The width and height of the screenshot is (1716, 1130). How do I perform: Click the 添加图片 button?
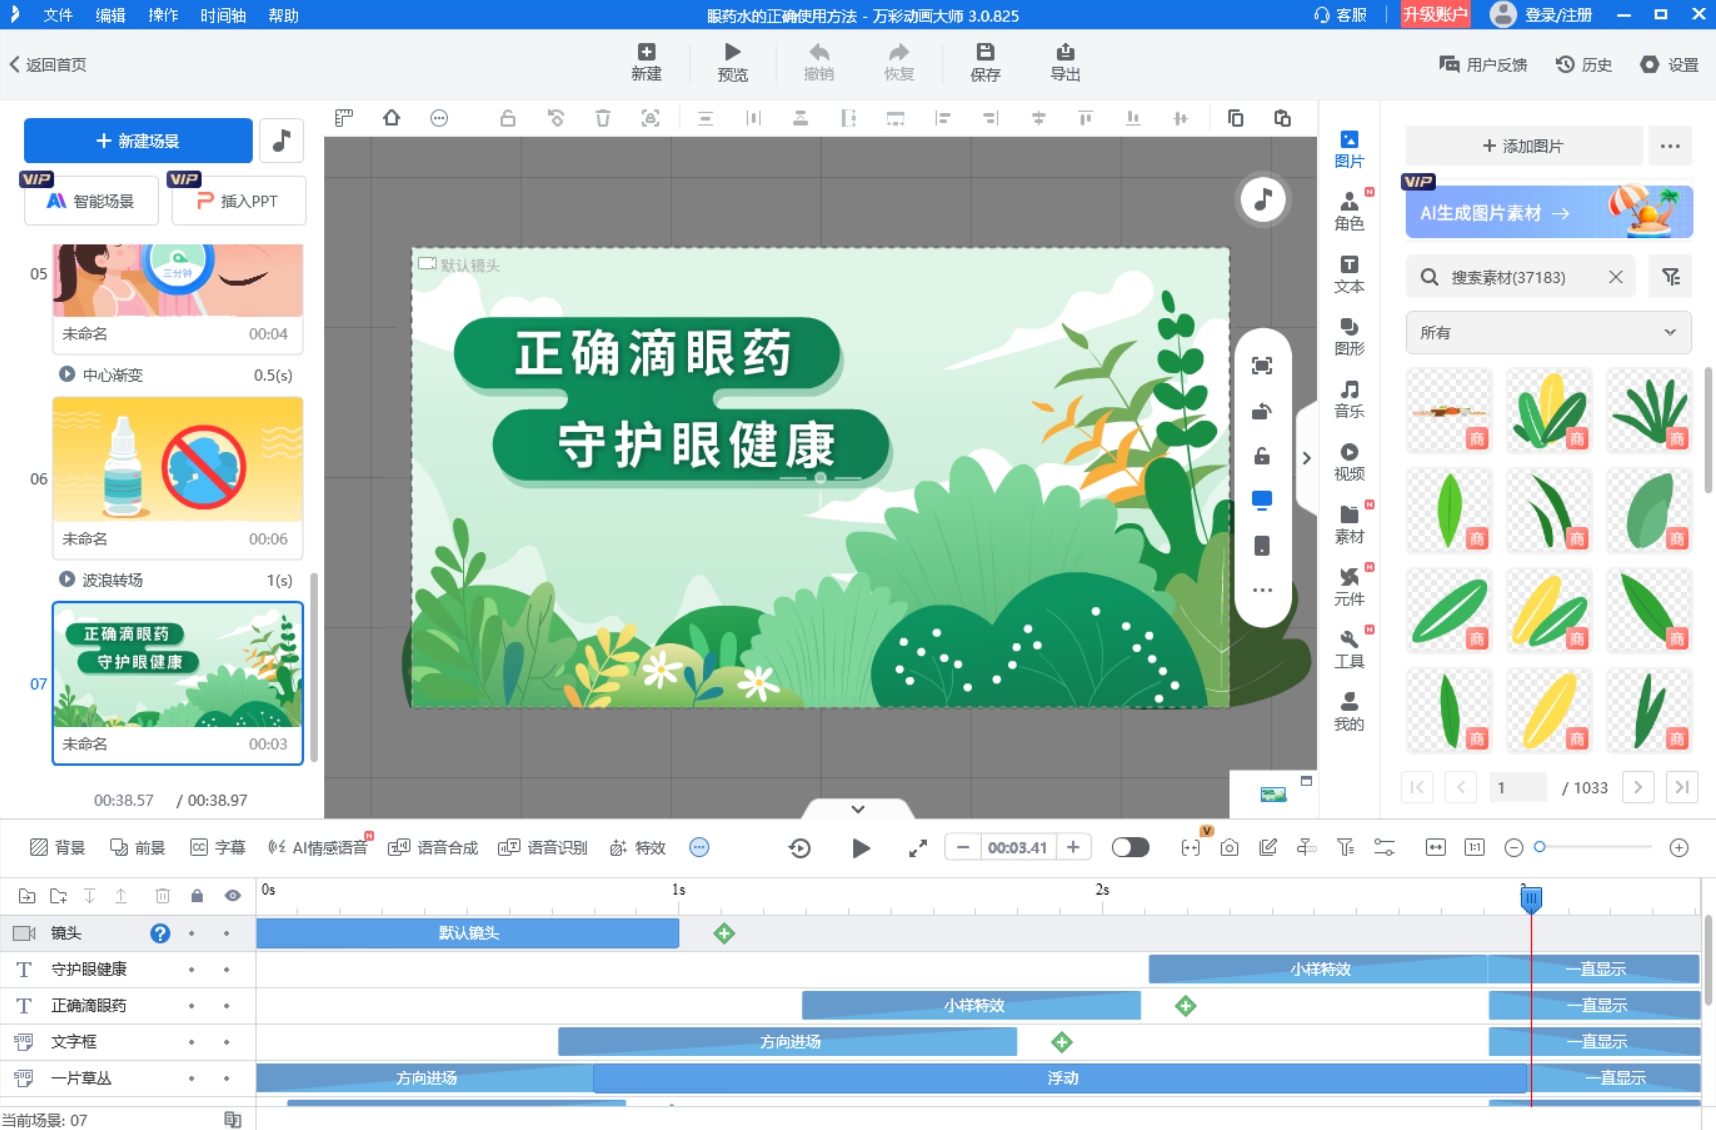[1522, 145]
